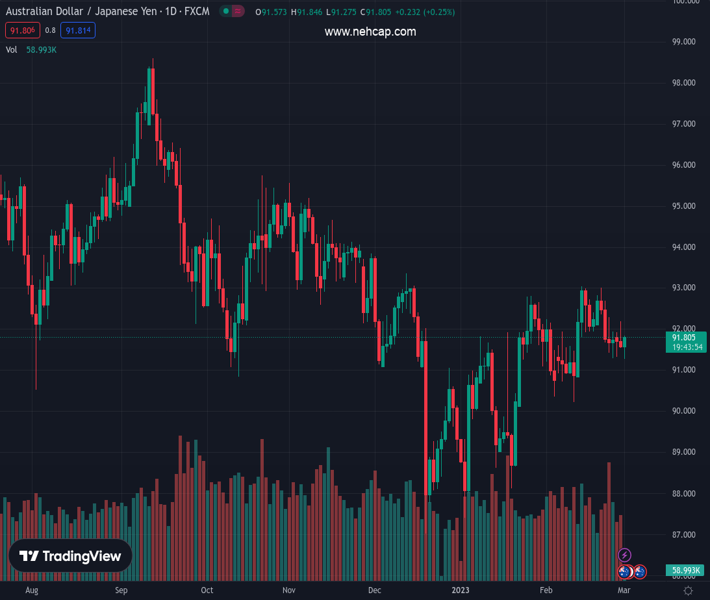Open chart settings gear icon
The width and height of the screenshot is (710, 600).
coord(688,591)
